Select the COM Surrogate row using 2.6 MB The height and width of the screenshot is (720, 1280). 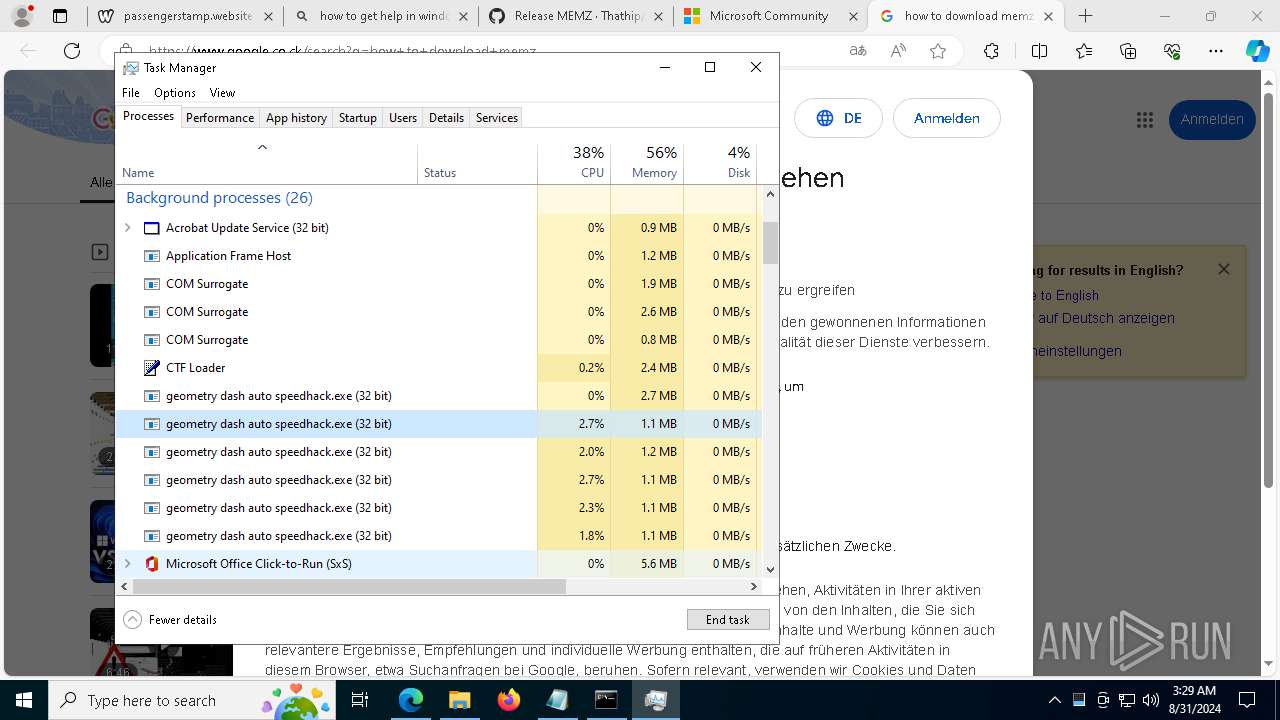(438, 312)
